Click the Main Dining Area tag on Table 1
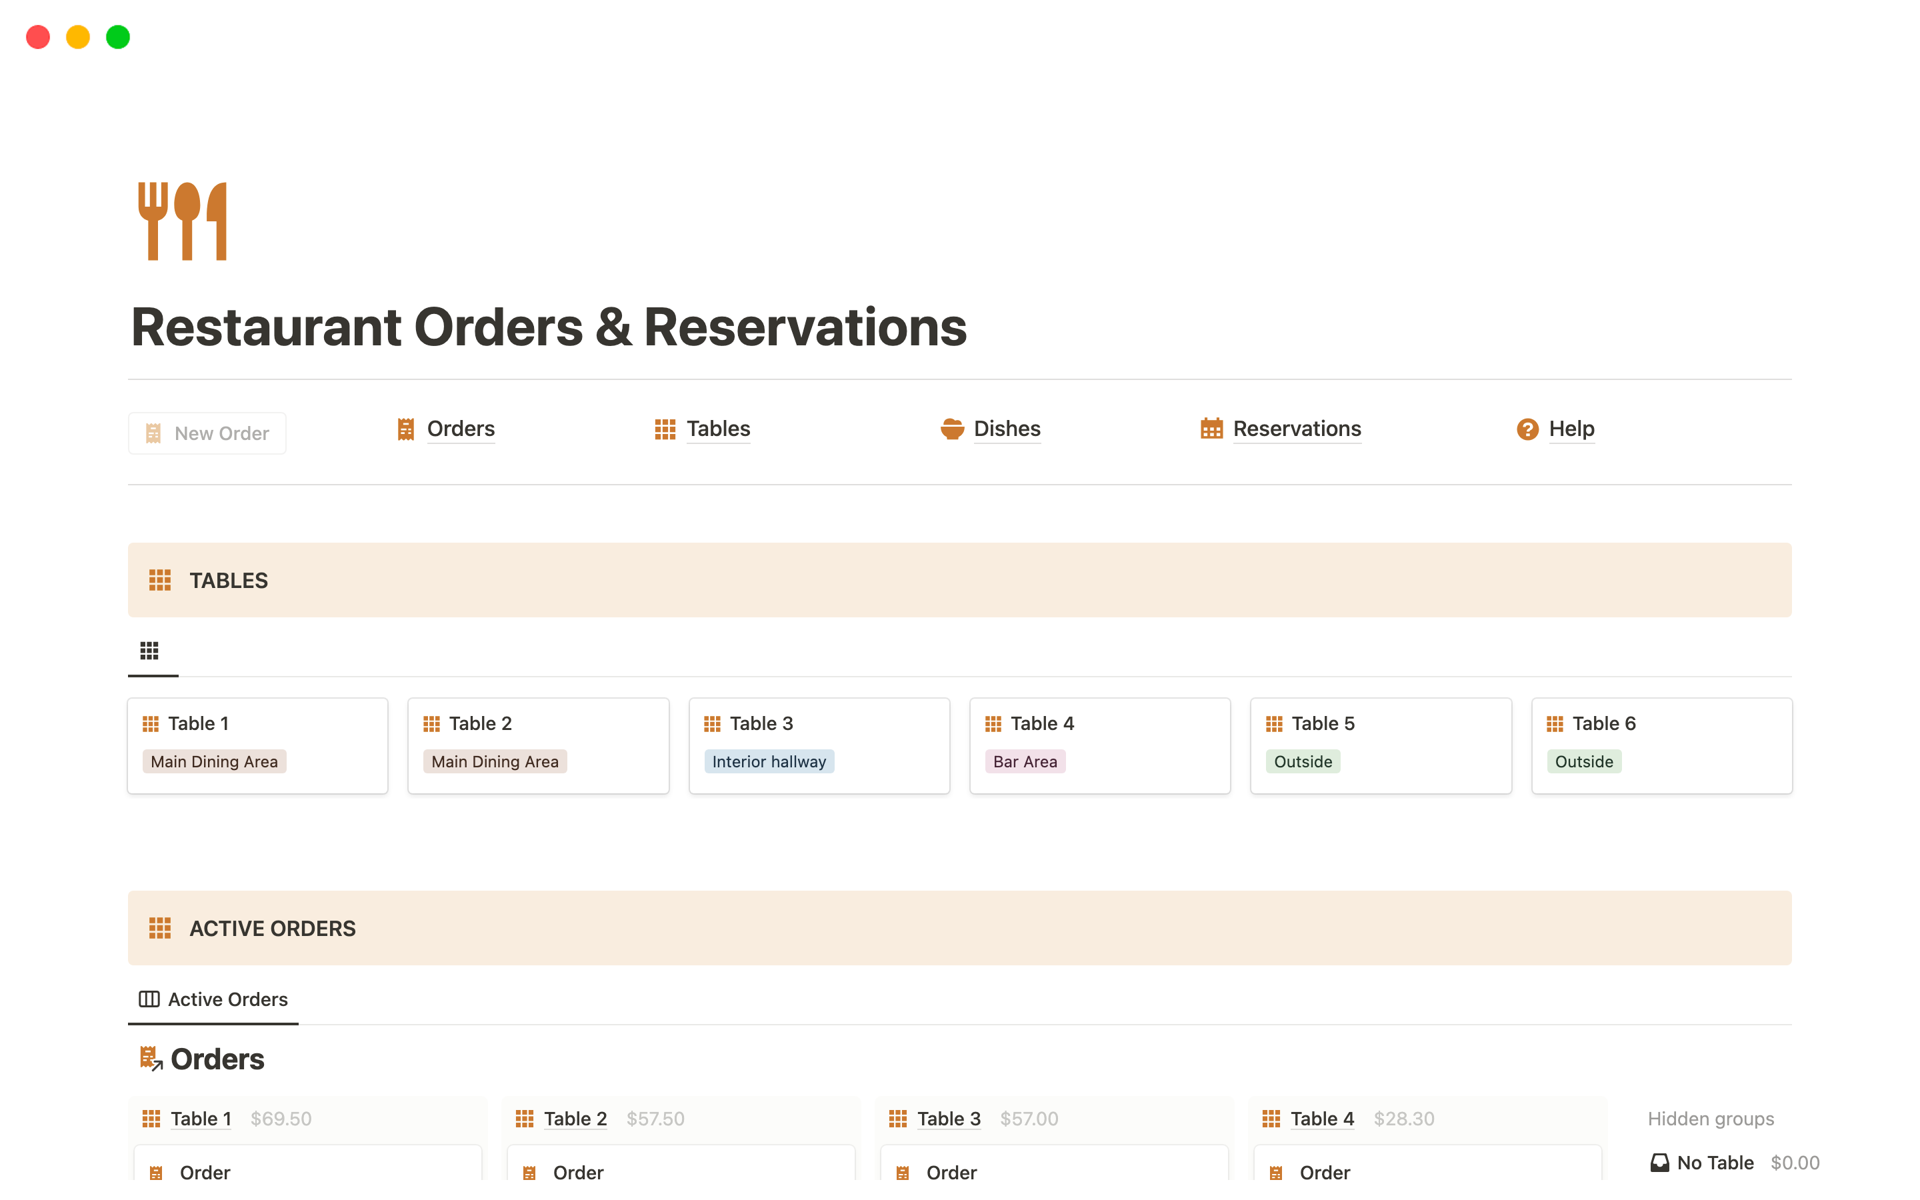1920x1200 pixels. pos(213,761)
